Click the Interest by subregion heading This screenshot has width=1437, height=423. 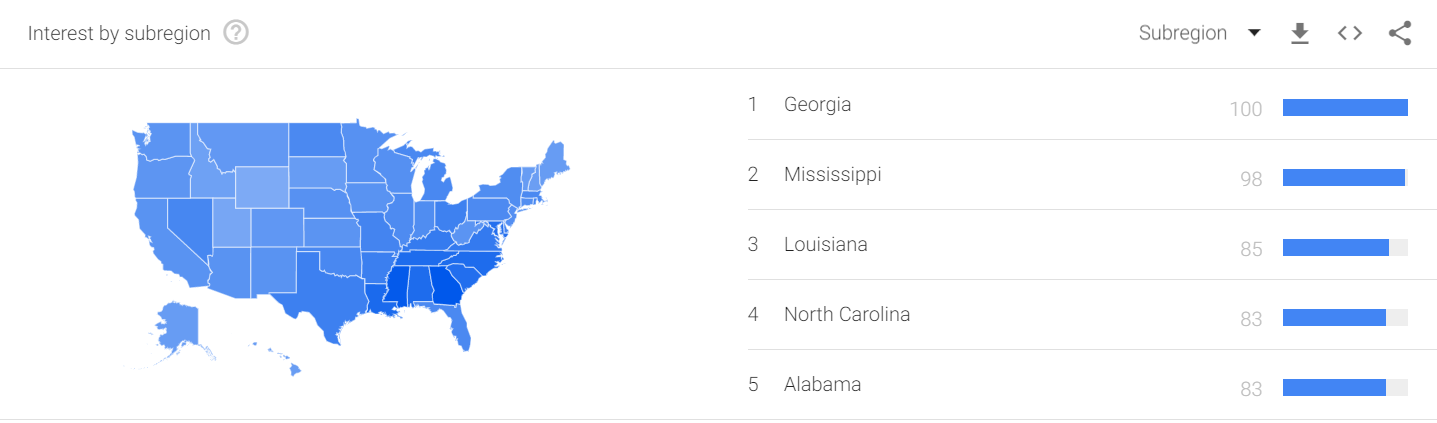pos(119,33)
